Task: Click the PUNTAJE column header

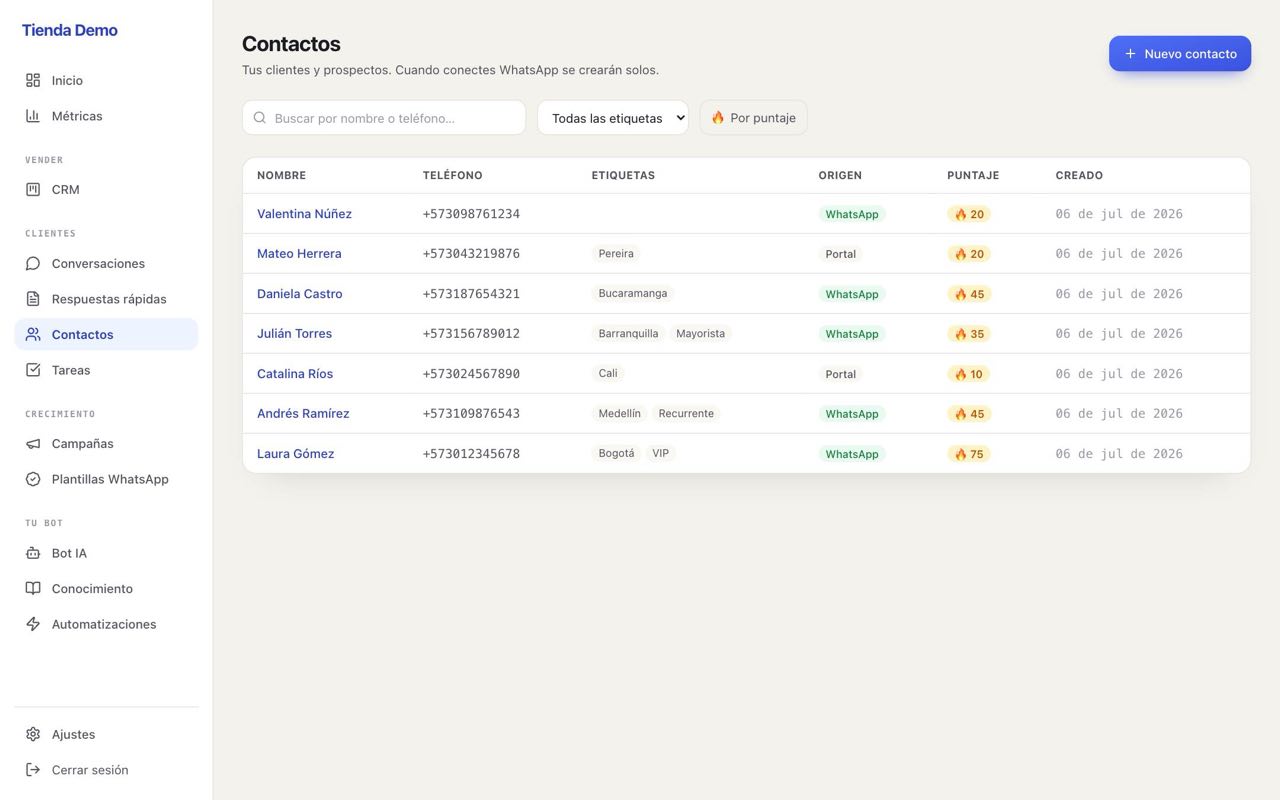Action: (973, 176)
